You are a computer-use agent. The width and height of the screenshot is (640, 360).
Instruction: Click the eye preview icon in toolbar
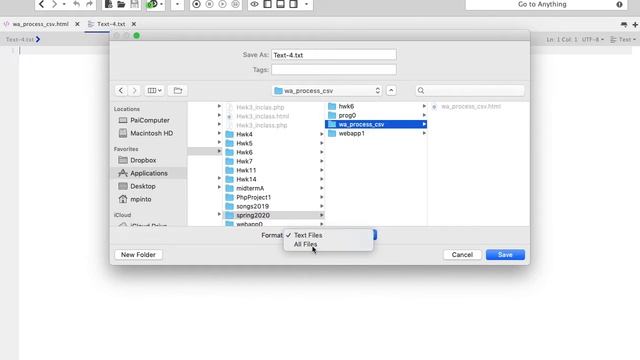[254, 4]
